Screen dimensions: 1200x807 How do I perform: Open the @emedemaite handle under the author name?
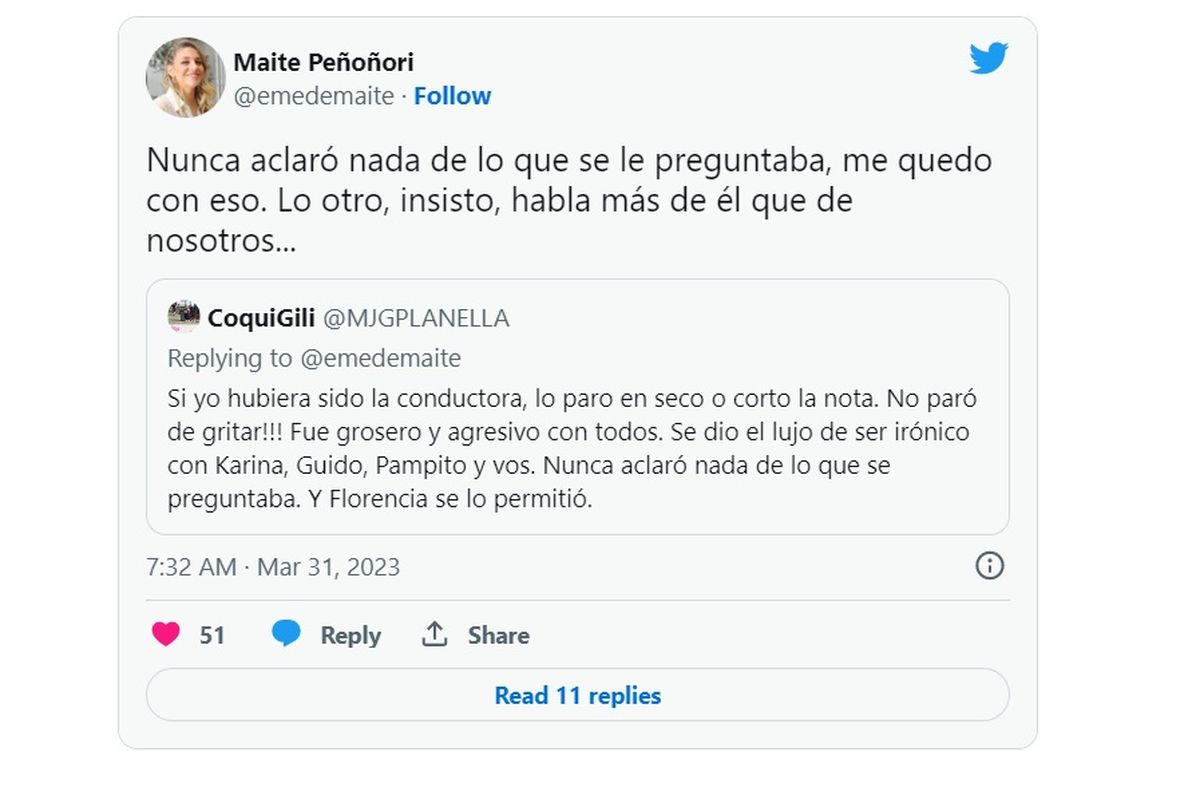click(314, 96)
